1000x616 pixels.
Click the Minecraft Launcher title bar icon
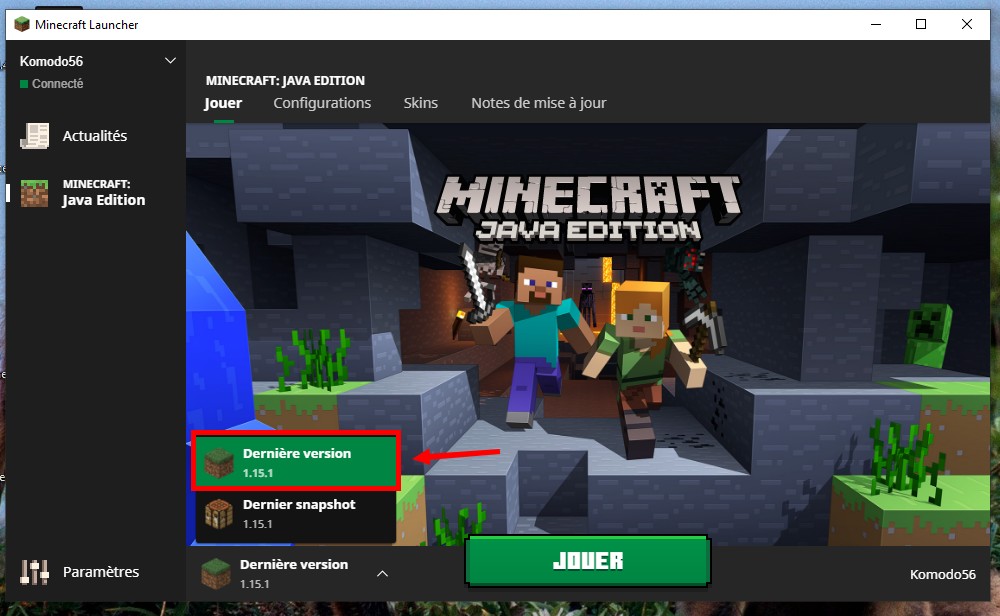click(22, 24)
